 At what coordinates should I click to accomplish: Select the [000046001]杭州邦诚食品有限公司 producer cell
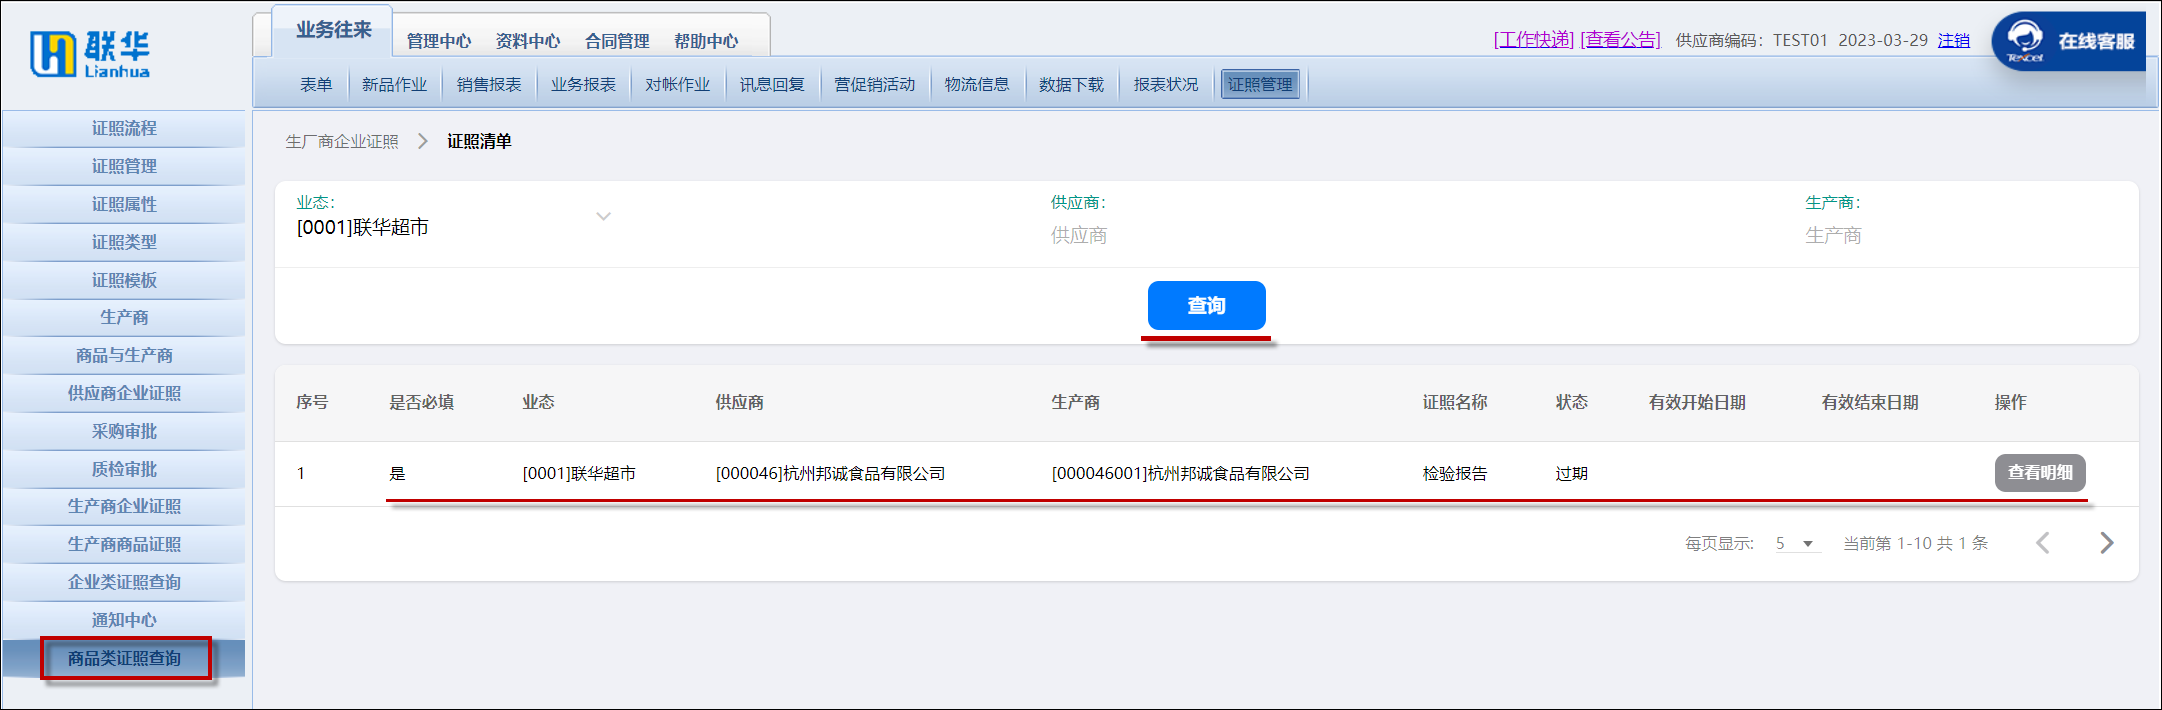tap(1180, 473)
